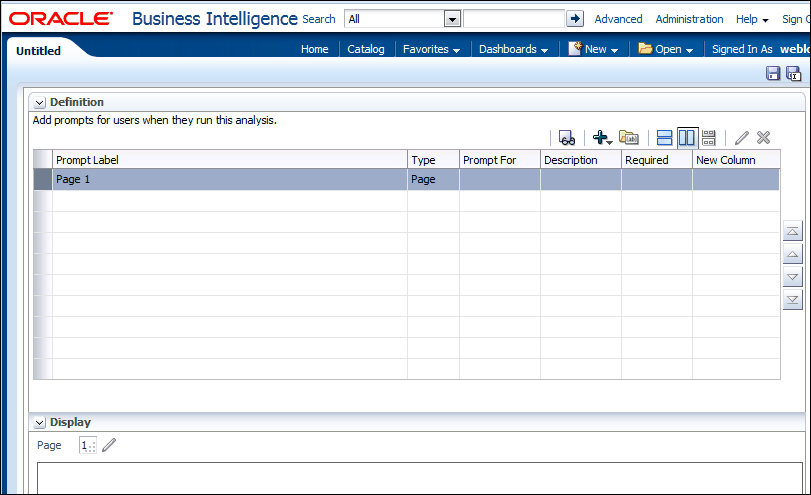
Task: Click the Save Prompt disk icon
Action: 773,73
